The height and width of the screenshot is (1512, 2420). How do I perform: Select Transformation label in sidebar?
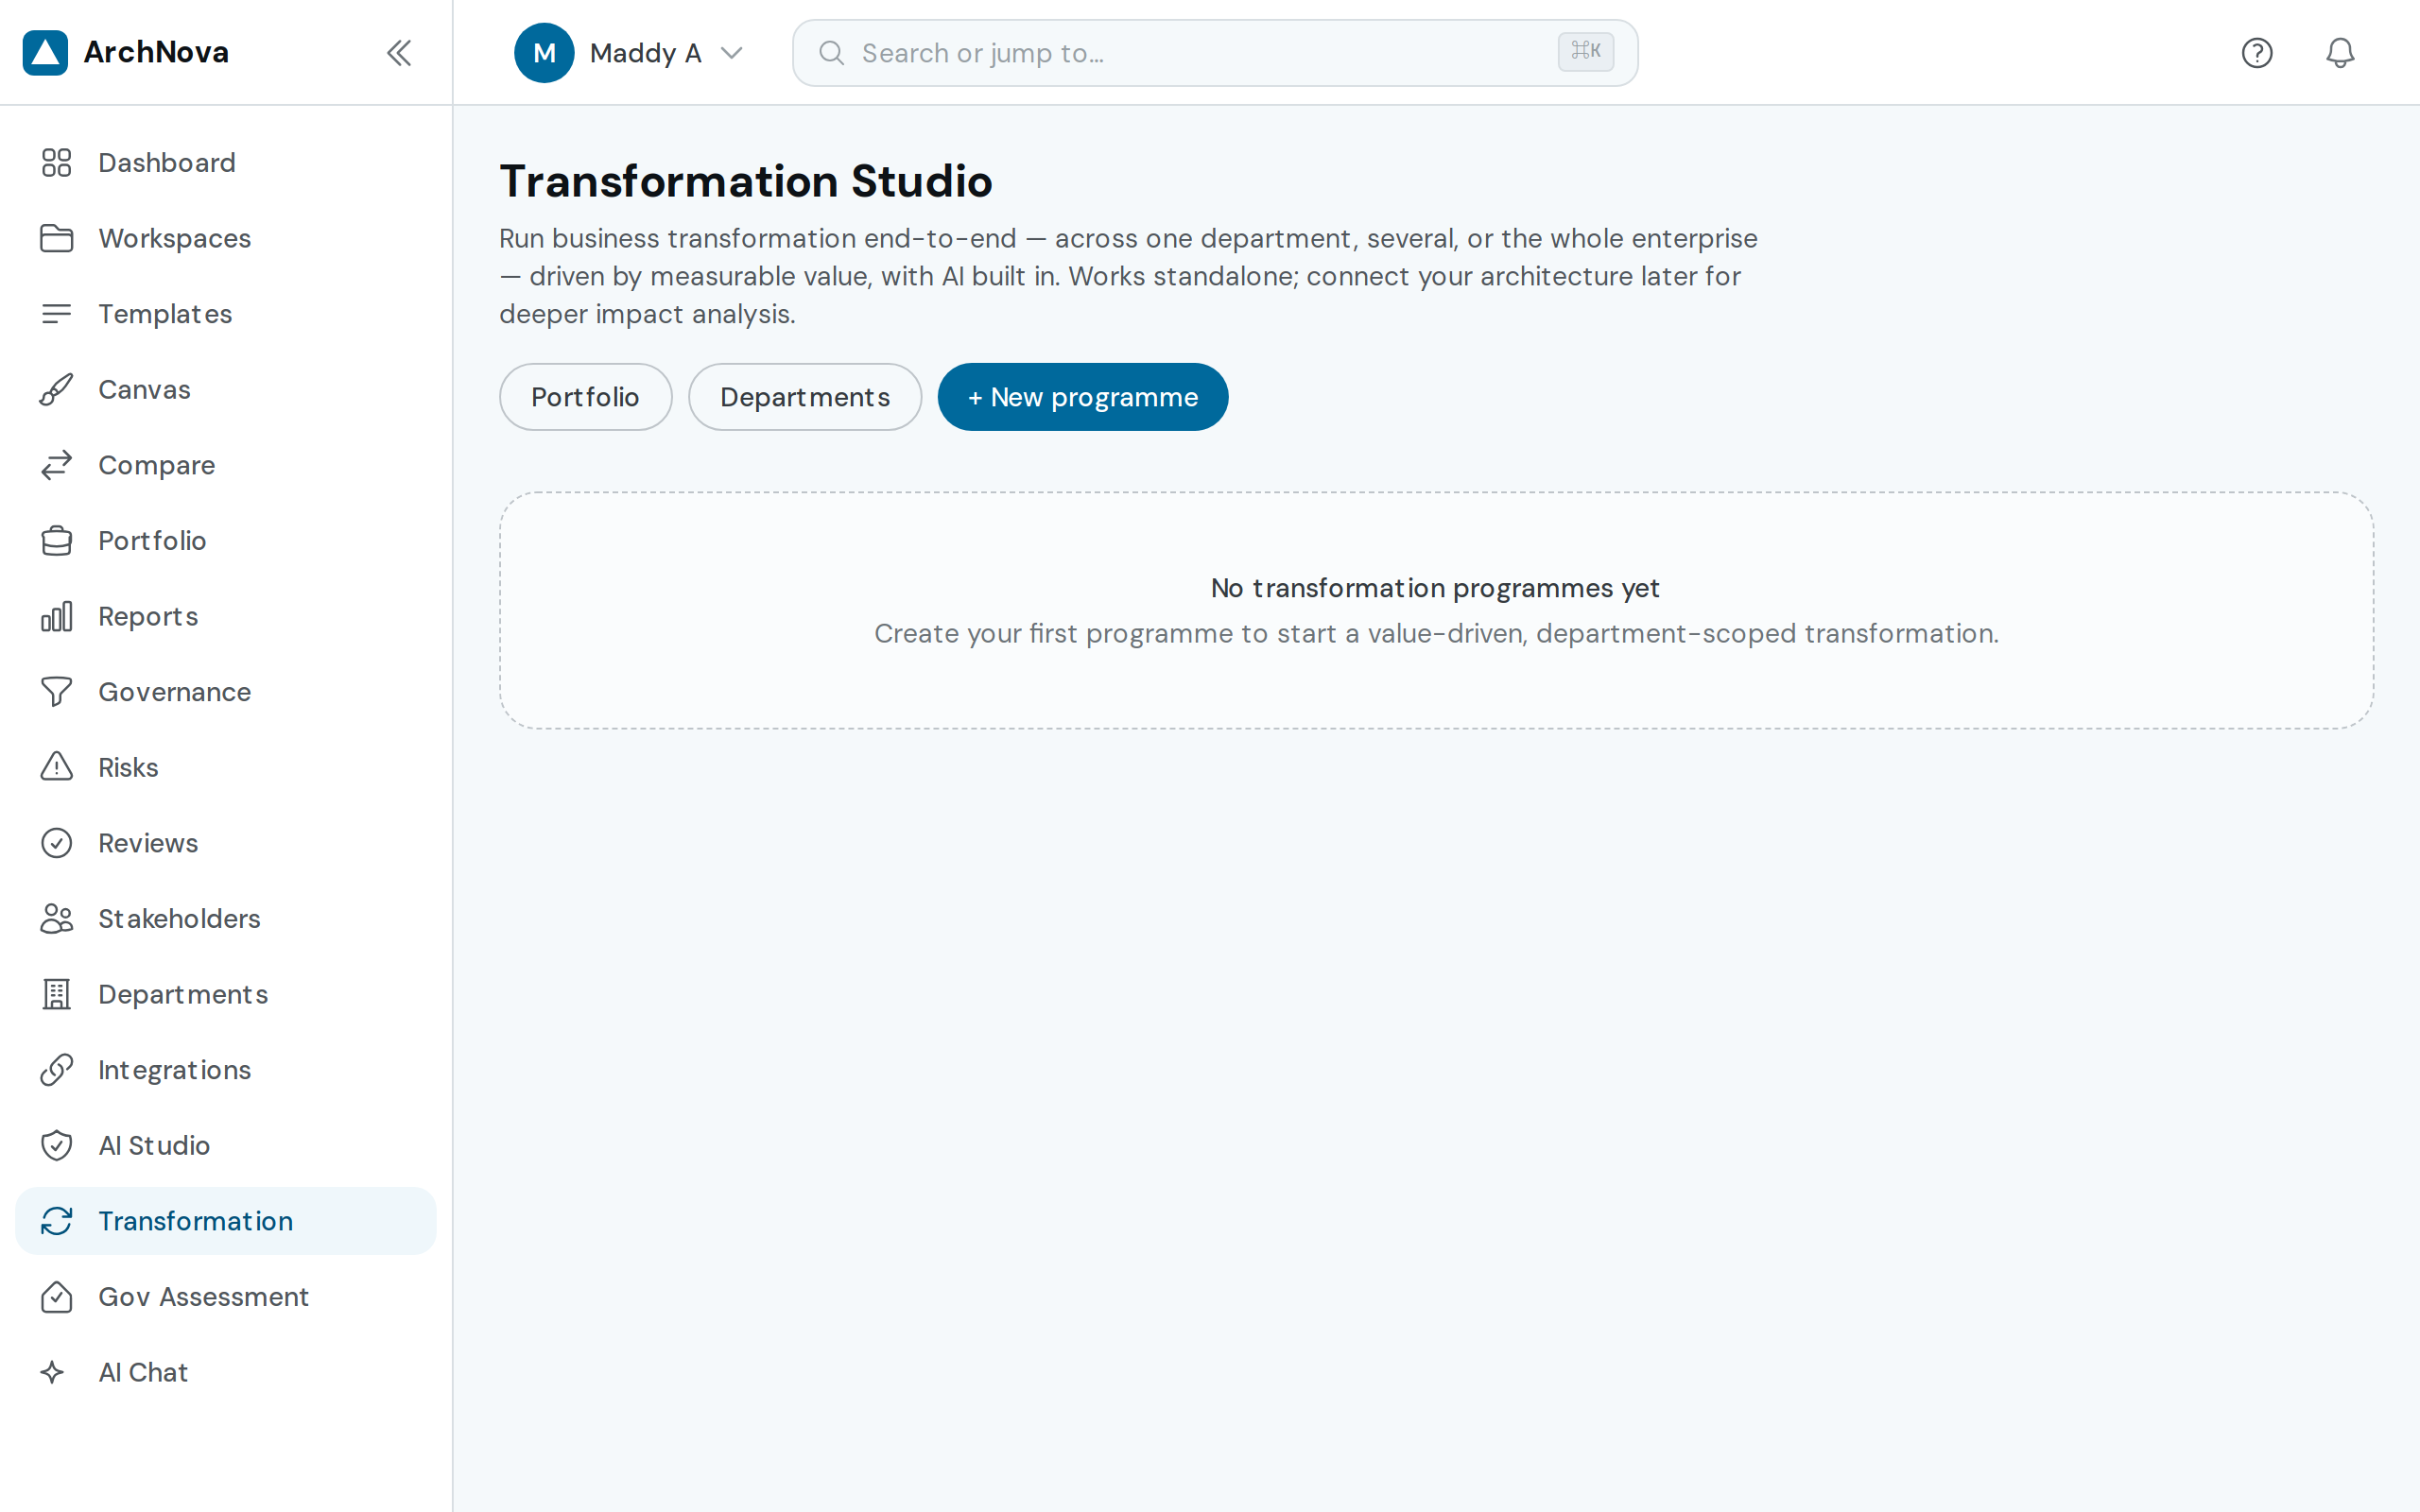(x=195, y=1221)
